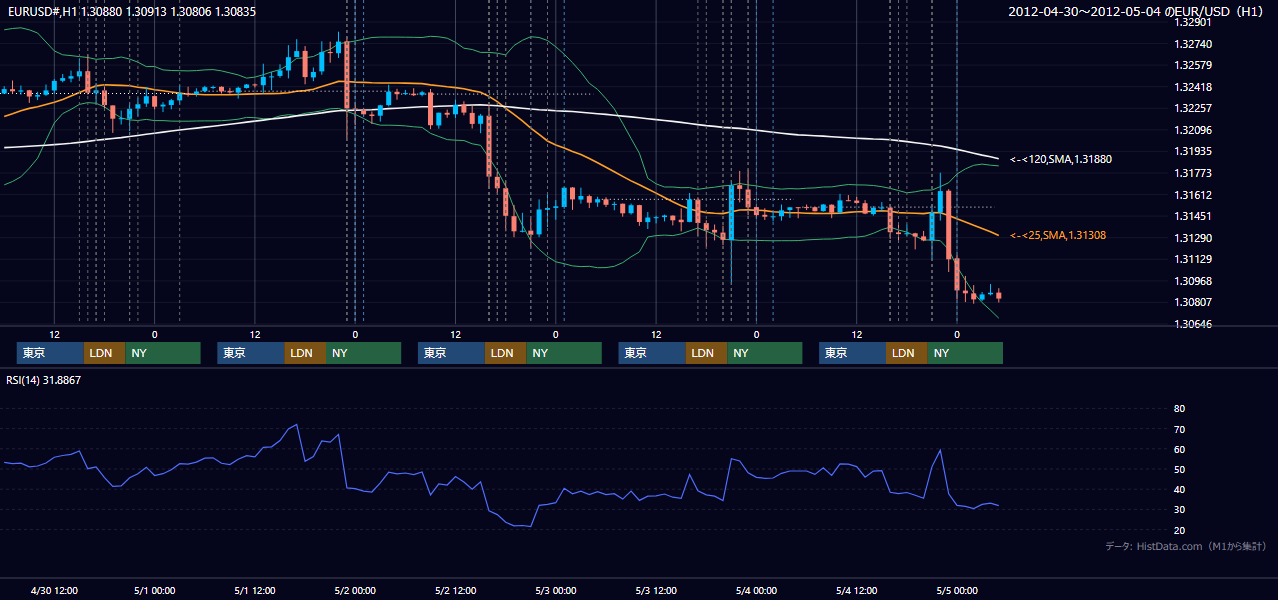This screenshot has width=1278, height=600.
Task: Select the 5/3 00:00 time axis label
Action: point(556,590)
